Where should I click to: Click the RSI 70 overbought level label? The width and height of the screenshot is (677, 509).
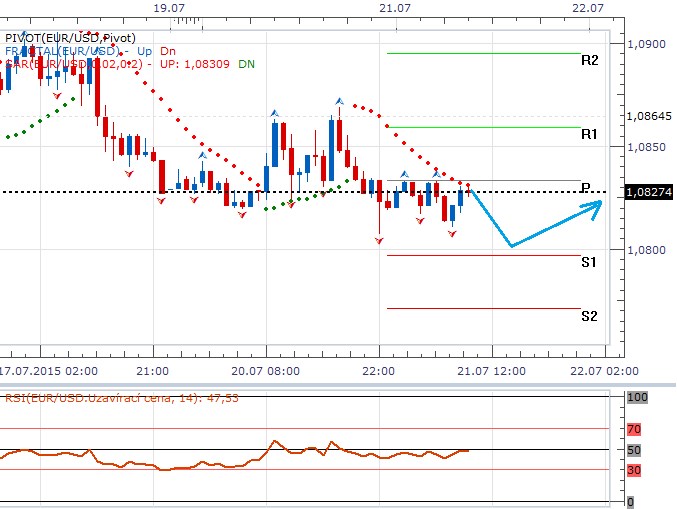[x=632, y=429]
